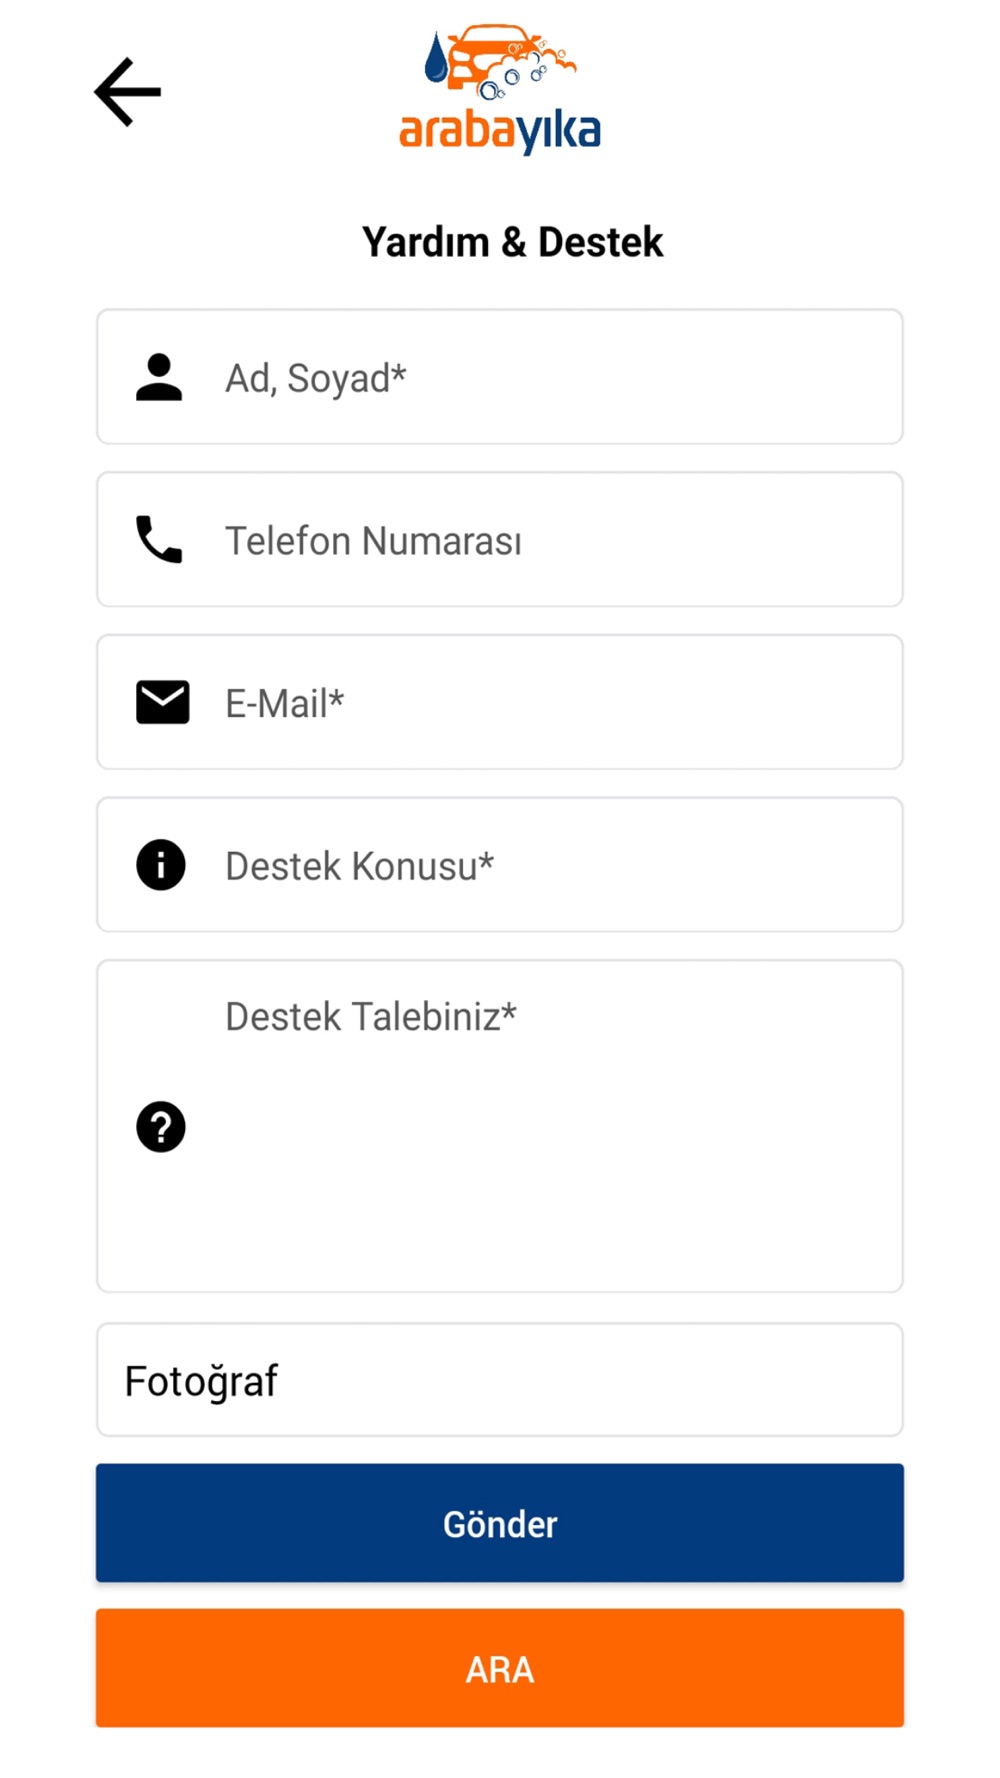Submit form with Gönder button
The height and width of the screenshot is (1778, 1000).
[500, 1523]
